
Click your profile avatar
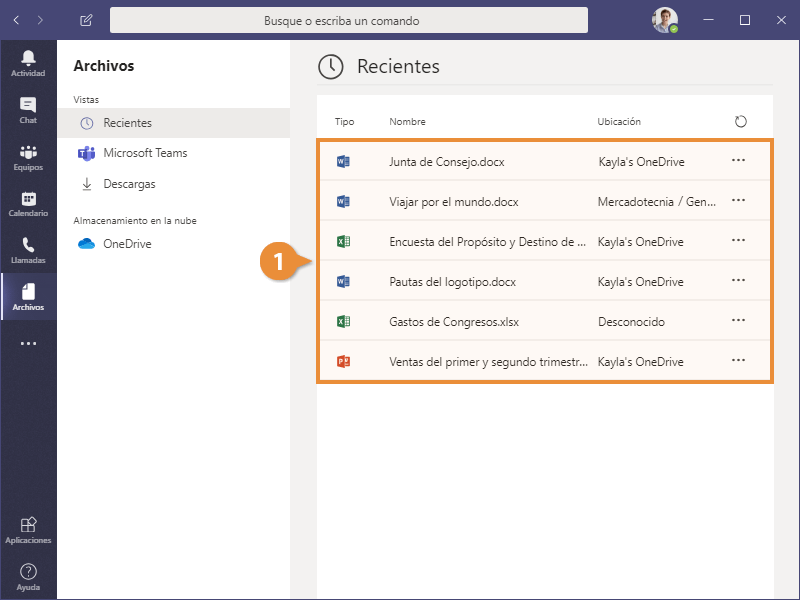[664, 19]
